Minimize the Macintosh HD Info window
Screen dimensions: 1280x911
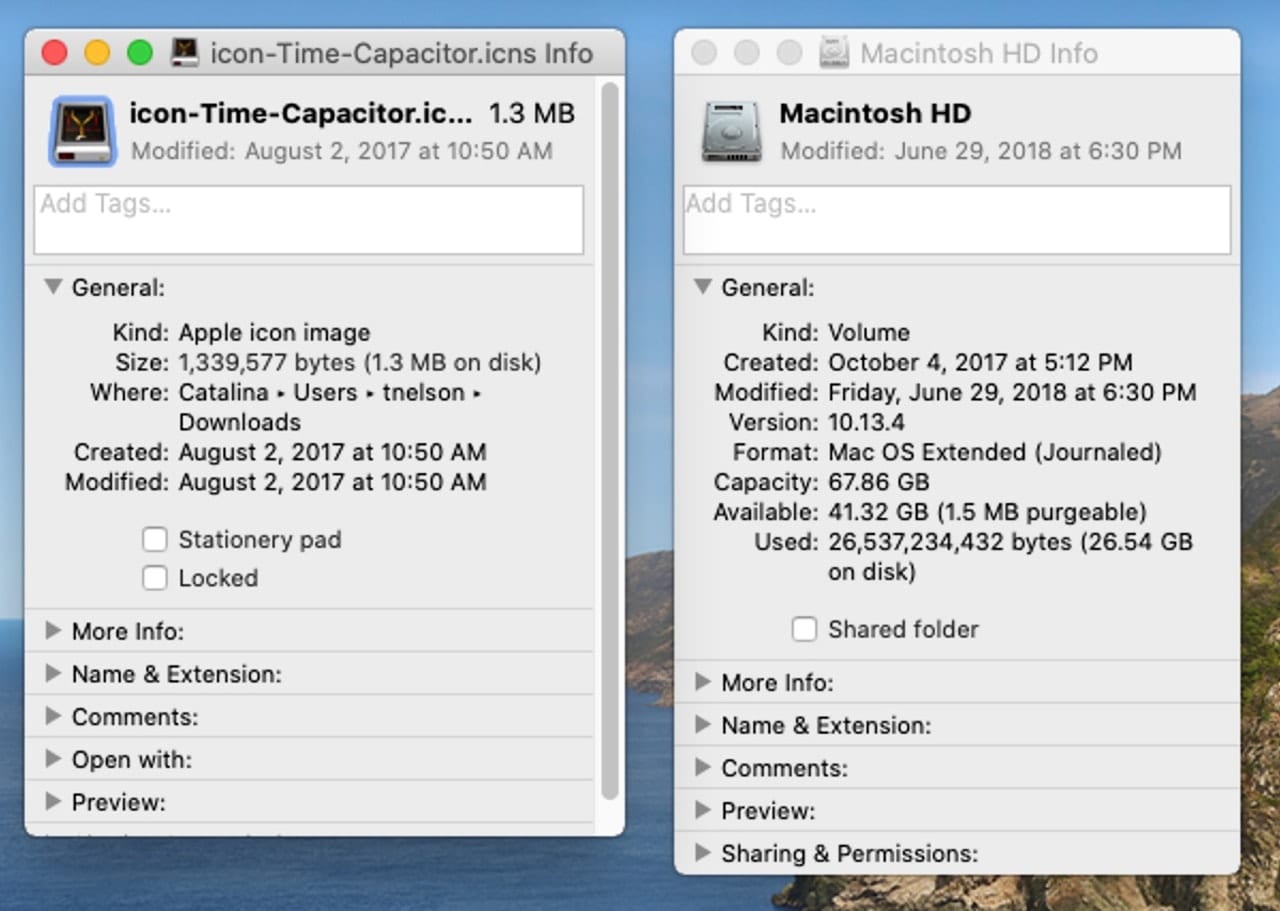(747, 53)
